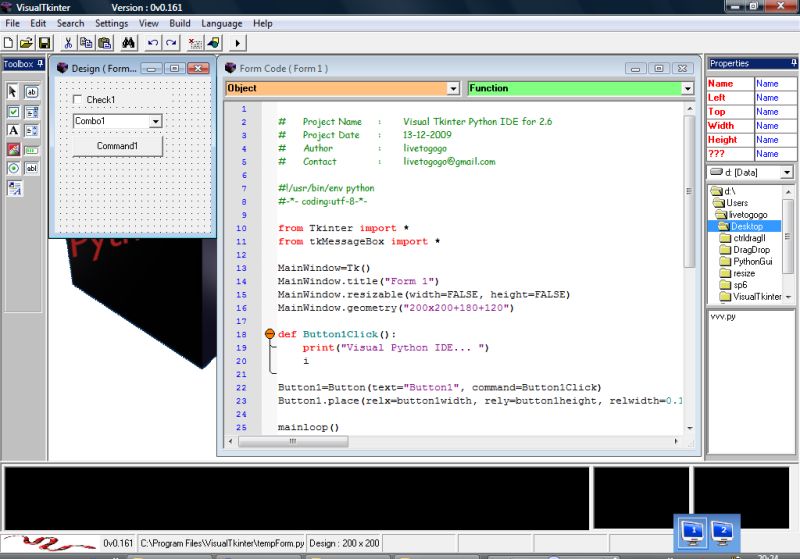Image resolution: width=800 pixels, height=559 pixels.
Task: Select the list box widget tool
Action: pyautogui.click(x=32, y=131)
